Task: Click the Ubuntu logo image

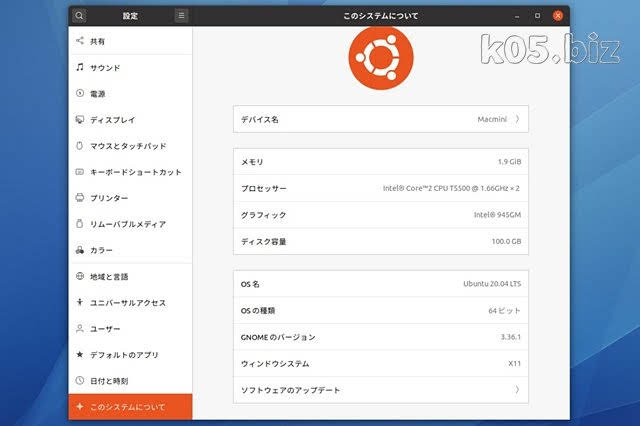Action: point(381,58)
